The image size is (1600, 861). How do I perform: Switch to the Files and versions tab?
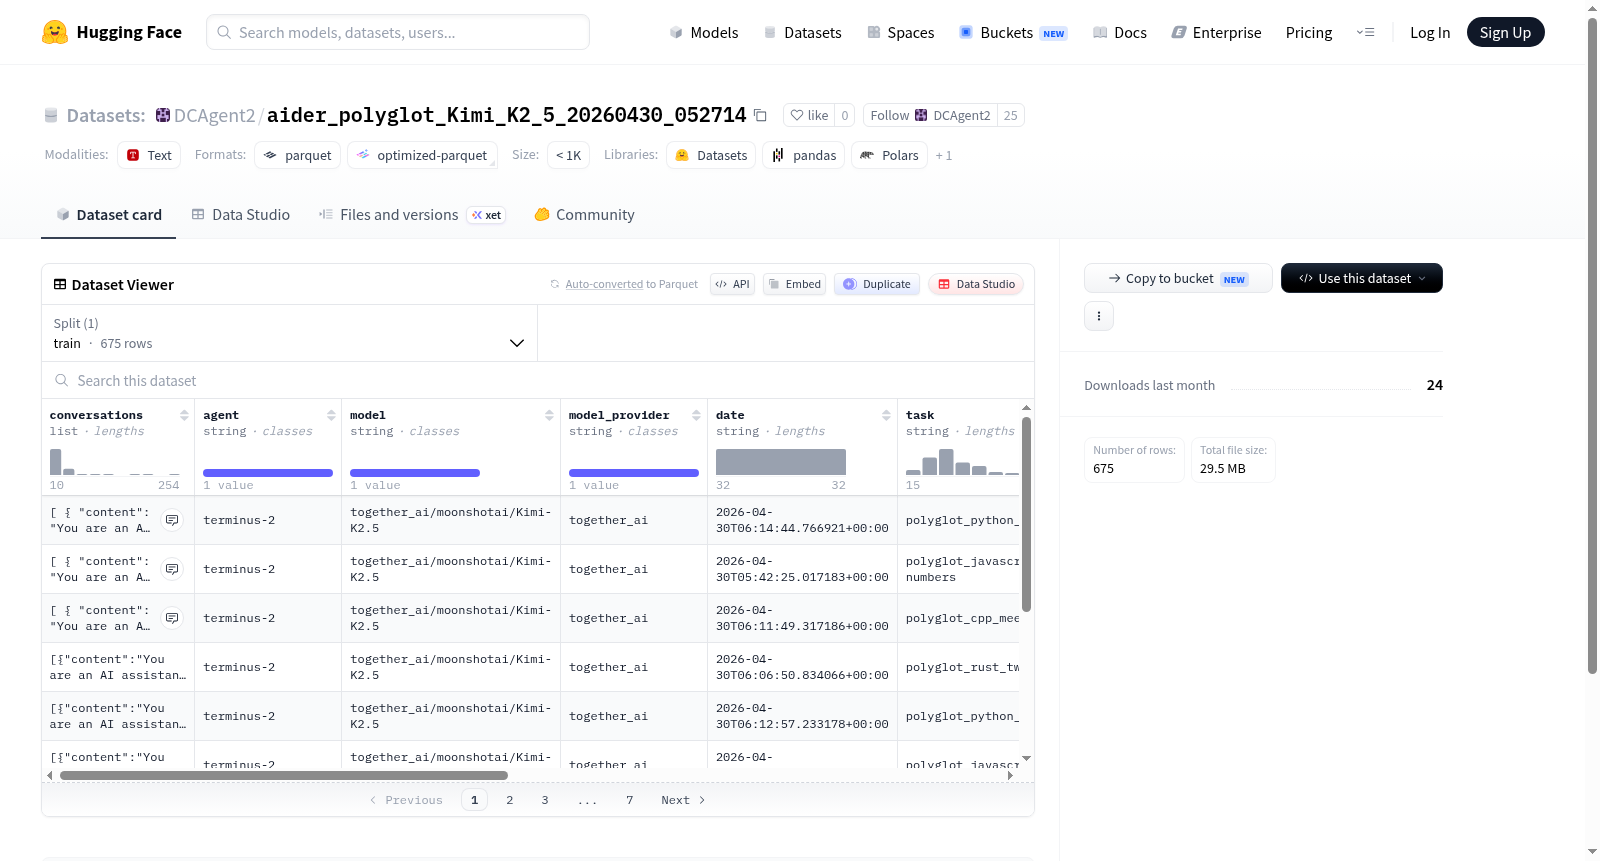[411, 214]
